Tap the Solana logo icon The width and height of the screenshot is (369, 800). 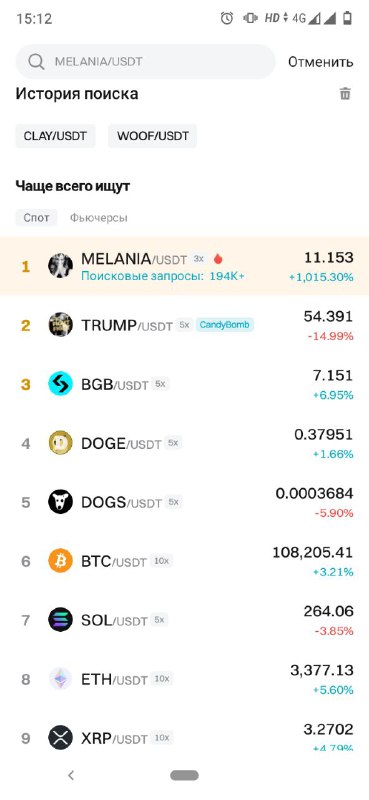pos(60,620)
